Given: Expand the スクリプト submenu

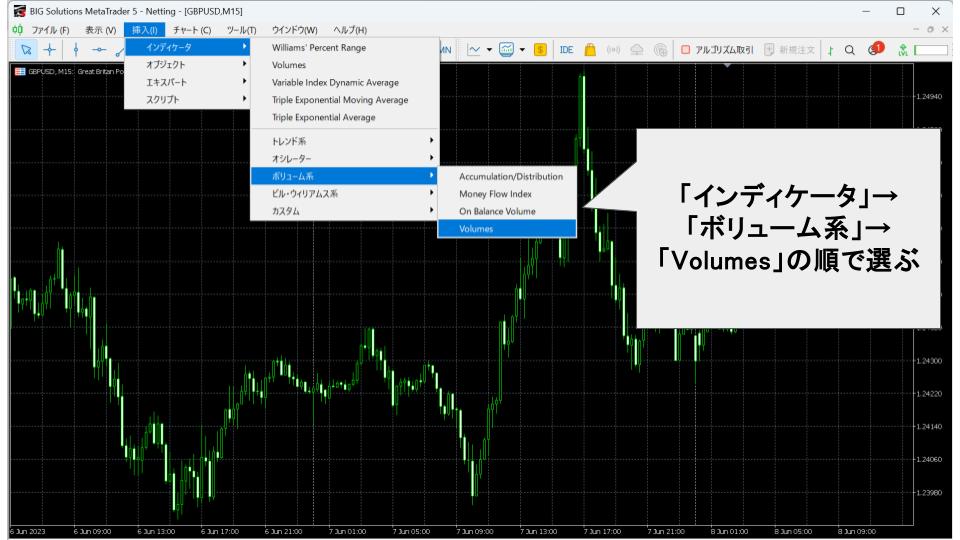Looking at the screenshot, I should [x=187, y=99].
